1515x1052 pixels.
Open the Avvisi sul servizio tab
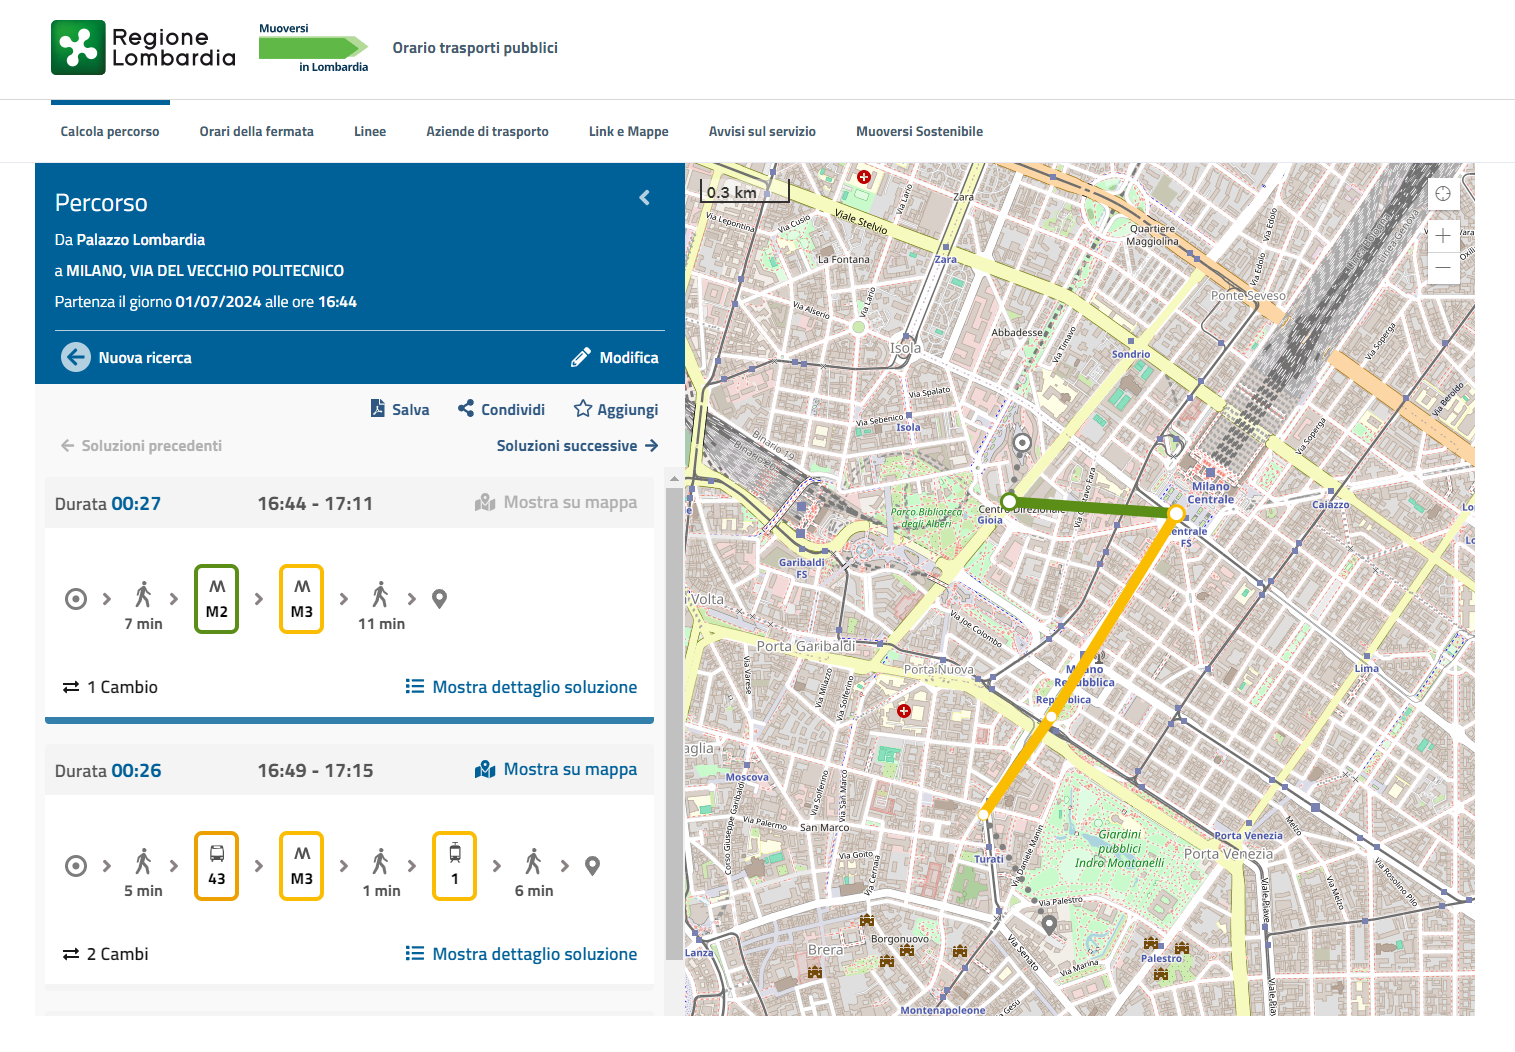pyautogui.click(x=762, y=131)
